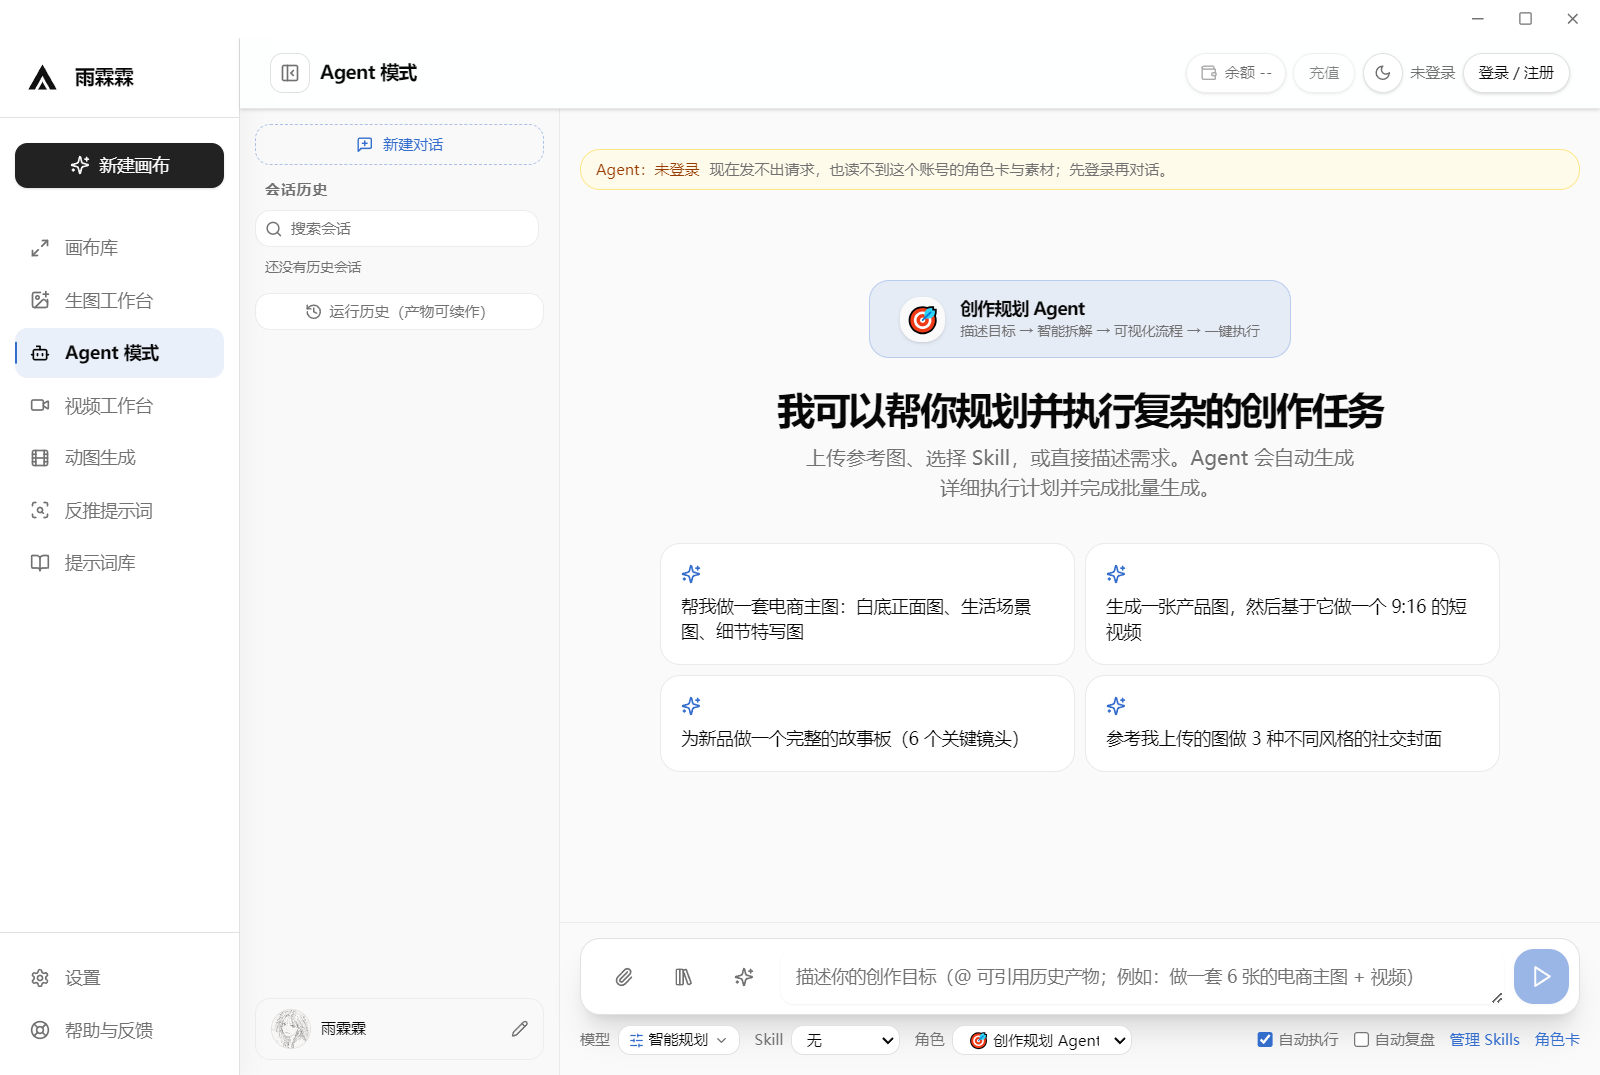
Task: Start a 新建对话
Action: click(x=399, y=144)
